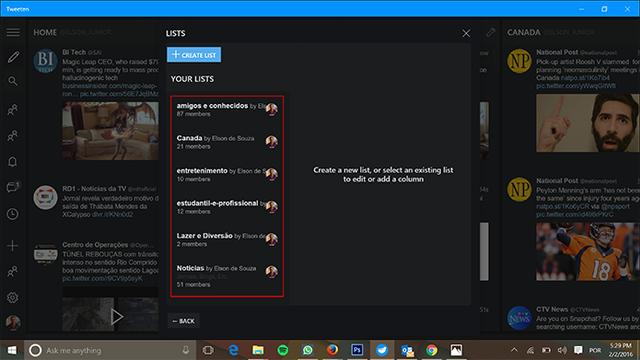Open Photoshop from taskbar
This screenshot has width=640, height=360.
pos(357,350)
